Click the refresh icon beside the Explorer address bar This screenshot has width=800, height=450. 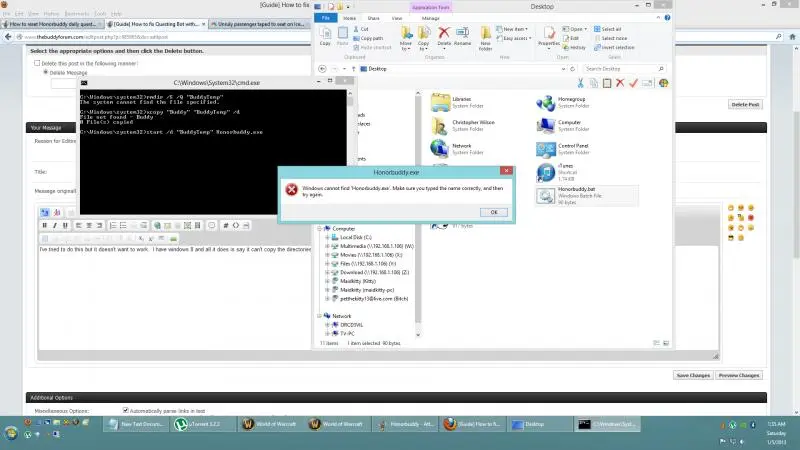coord(572,68)
